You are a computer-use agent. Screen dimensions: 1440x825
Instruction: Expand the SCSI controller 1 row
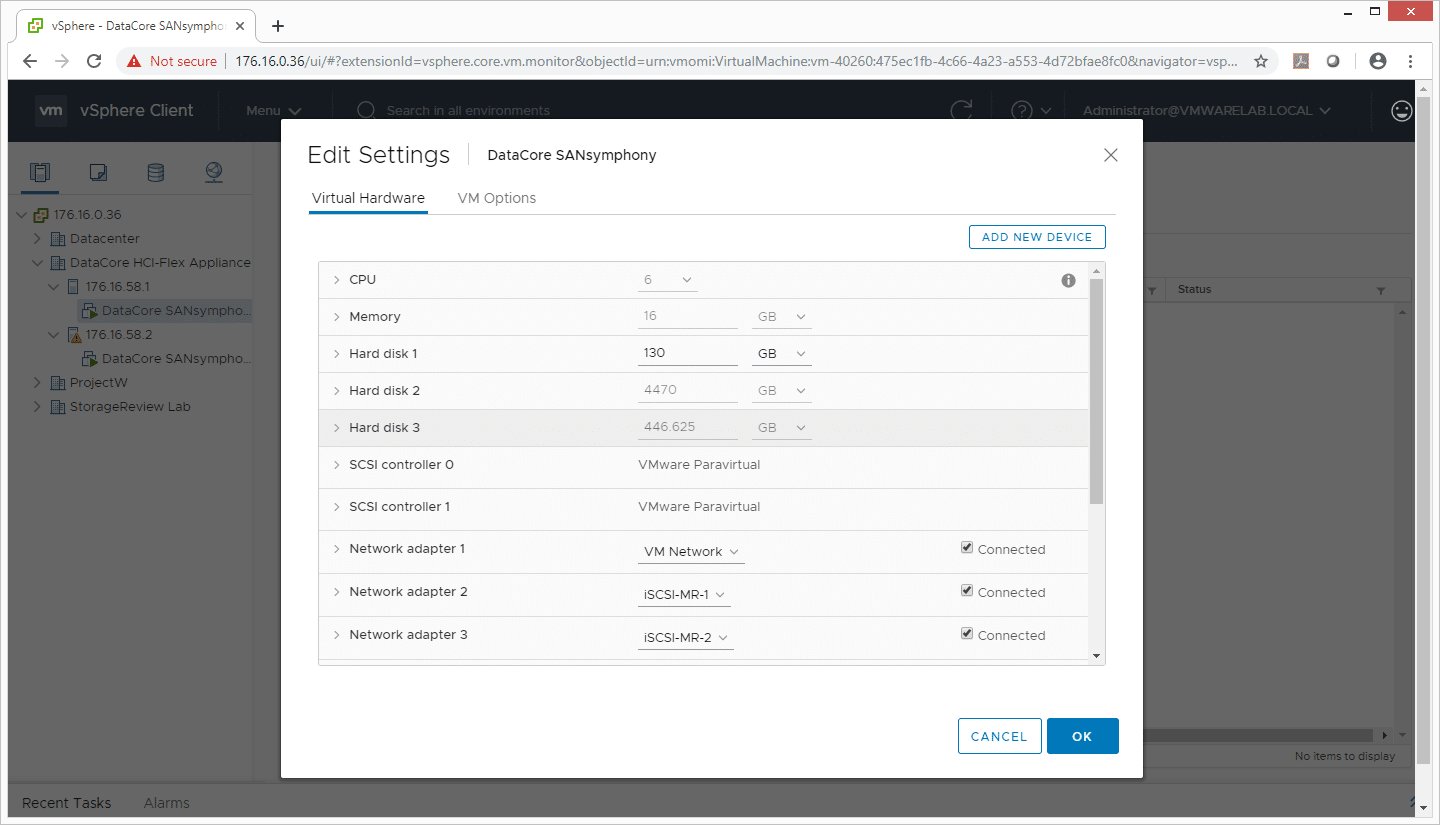click(336, 507)
